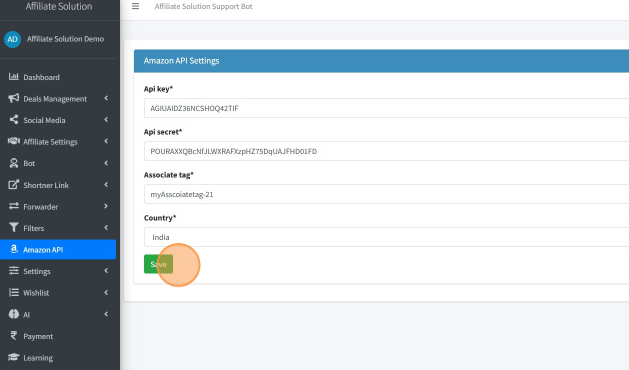
Task: Click the green Save button
Action: (158, 264)
